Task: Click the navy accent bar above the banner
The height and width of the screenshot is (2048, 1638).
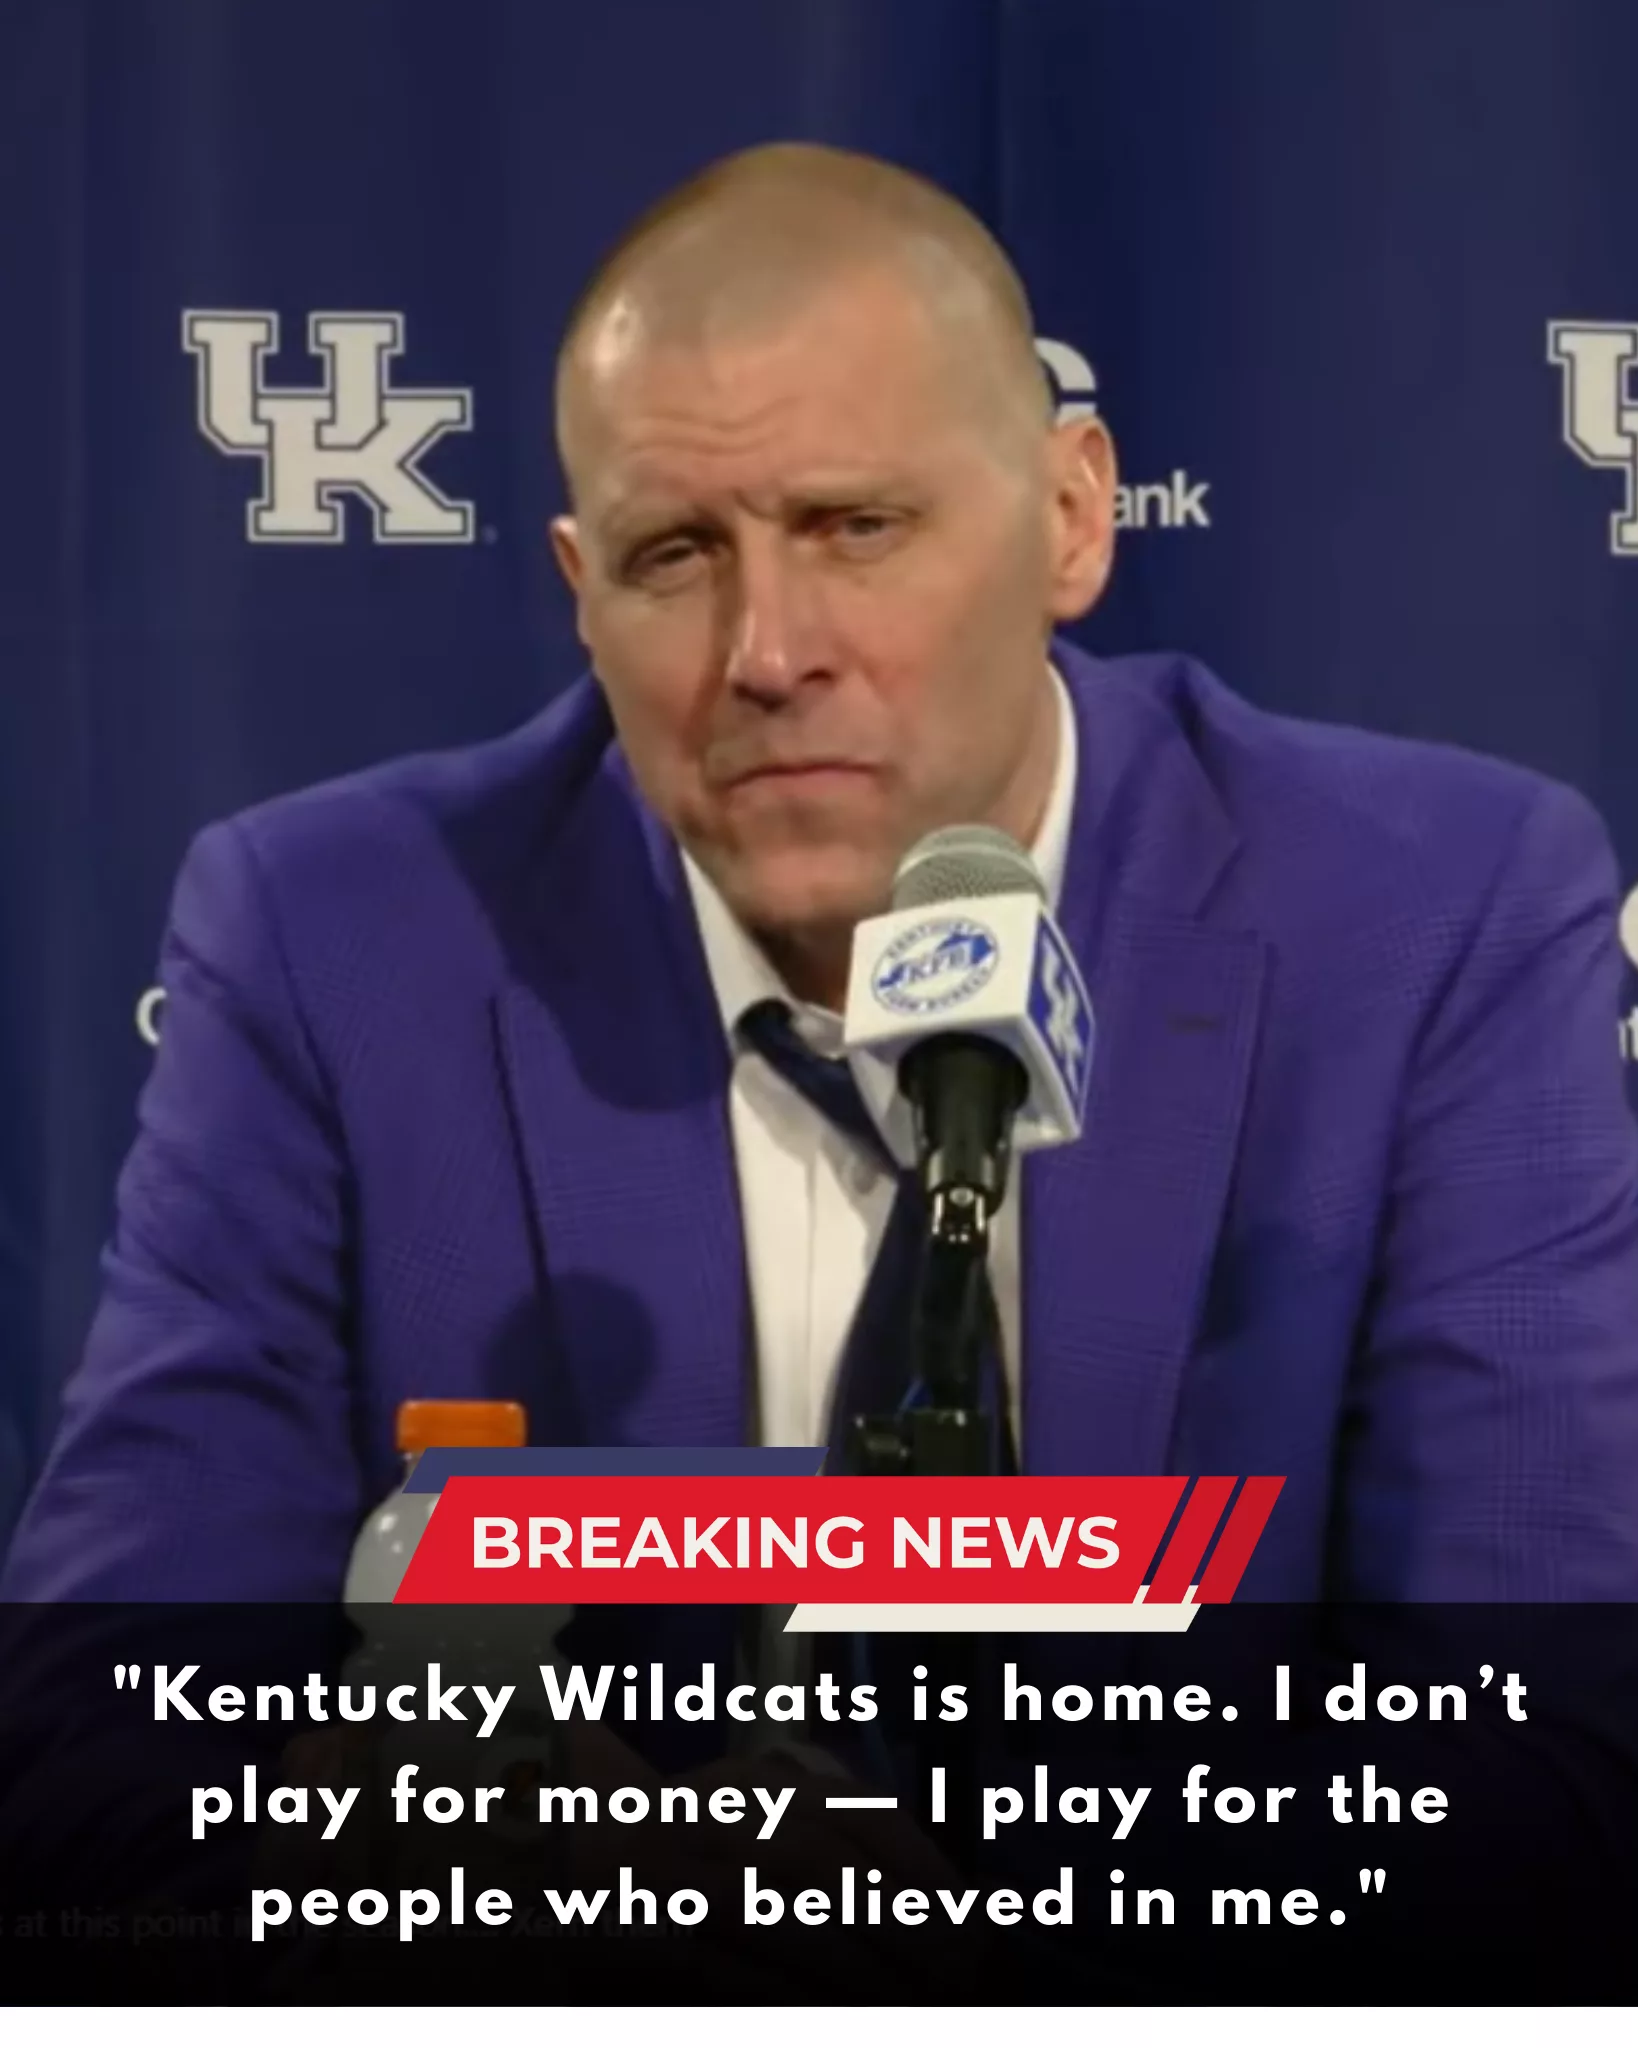Action: click(x=615, y=1463)
